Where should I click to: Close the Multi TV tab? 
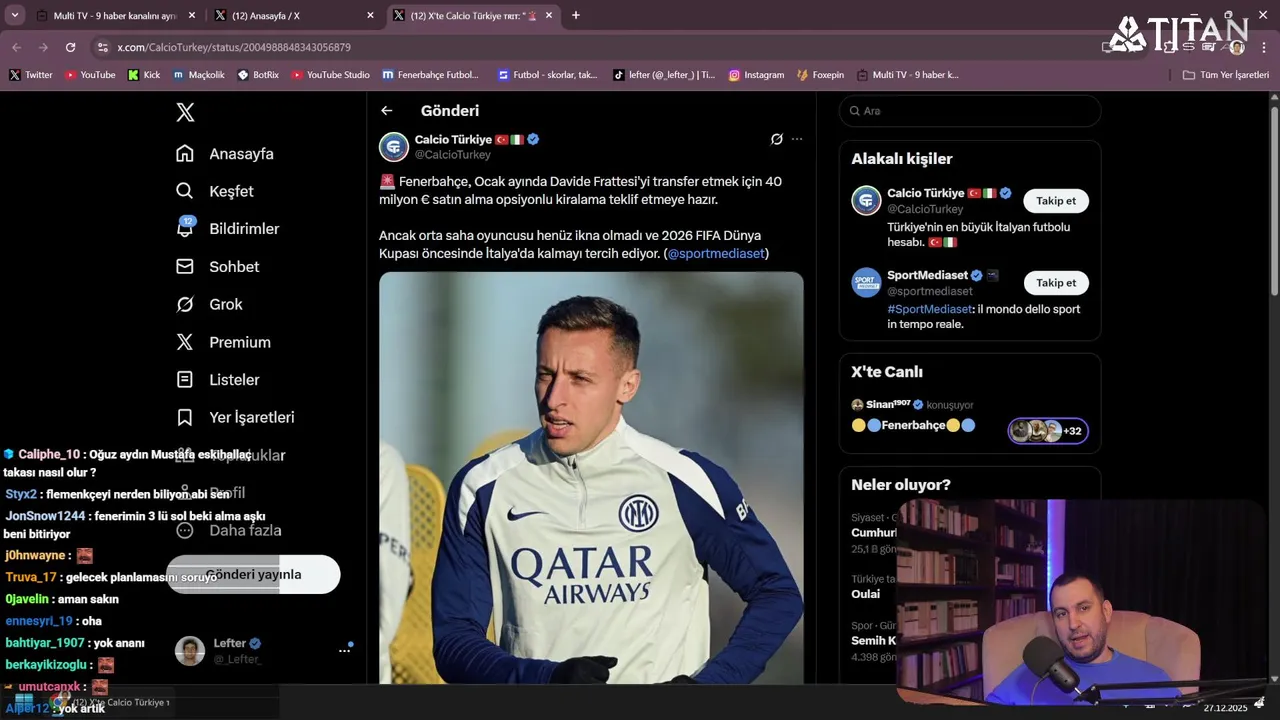point(192,16)
